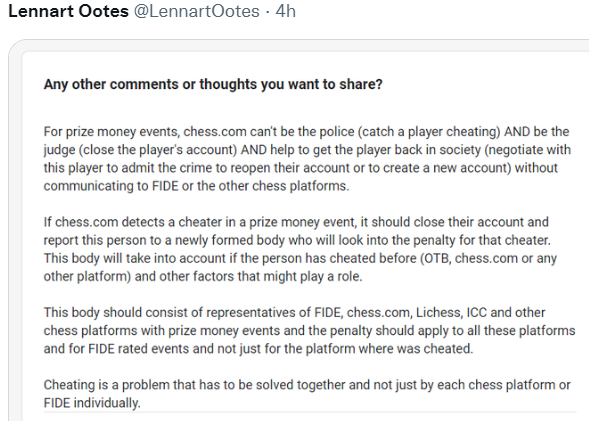Viewport: 589px width, 421px height.
Task: Click the phrase '(OTB, chess.com or any'
Action: 488,258
